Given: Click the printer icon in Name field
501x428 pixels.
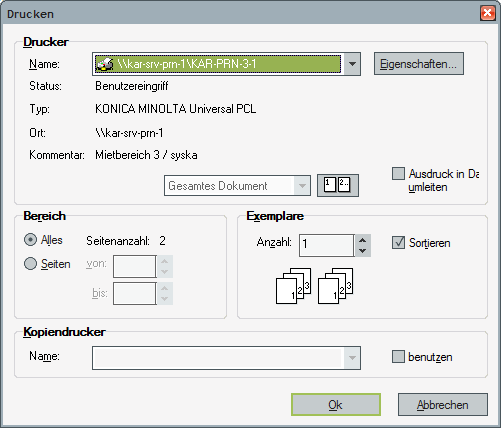Looking at the screenshot, I should coord(105,64).
